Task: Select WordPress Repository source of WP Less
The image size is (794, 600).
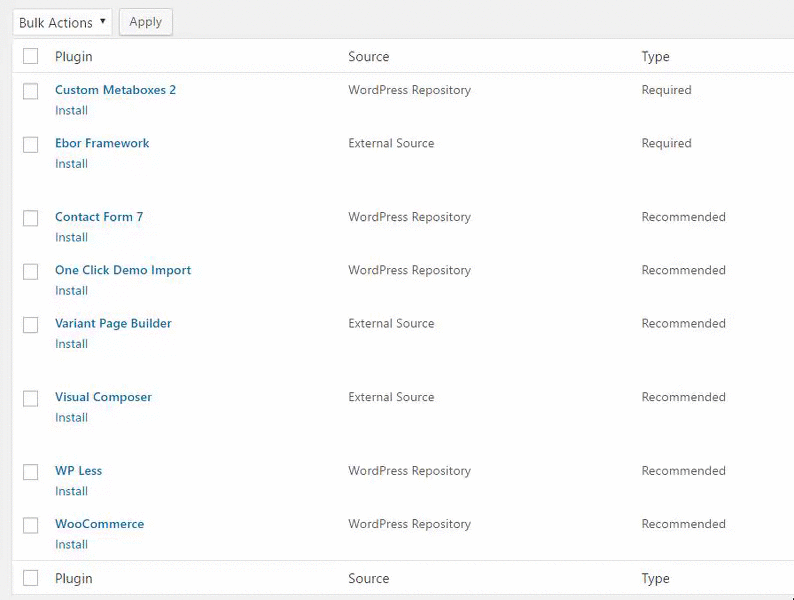Action: click(x=410, y=471)
